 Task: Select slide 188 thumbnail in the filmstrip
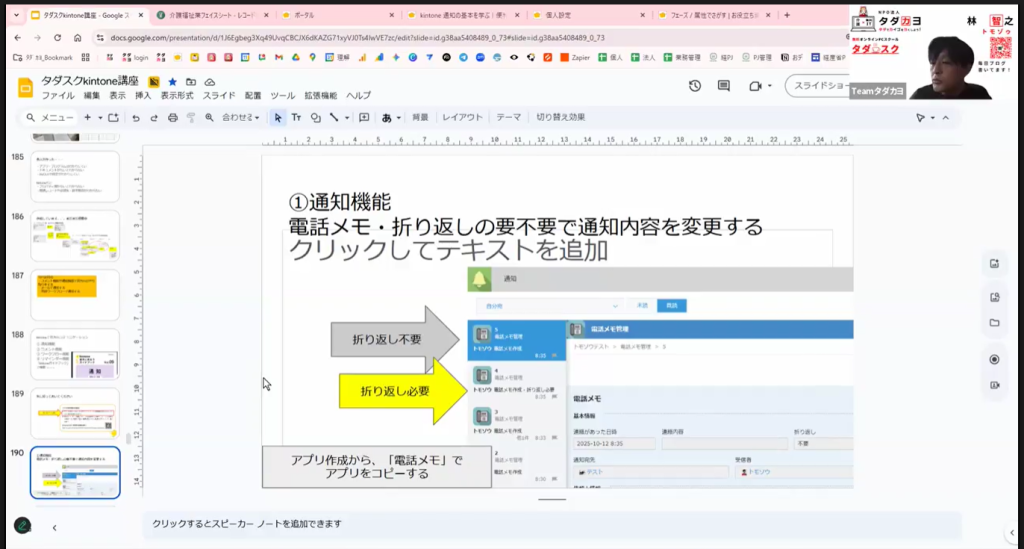(x=76, y=353)
